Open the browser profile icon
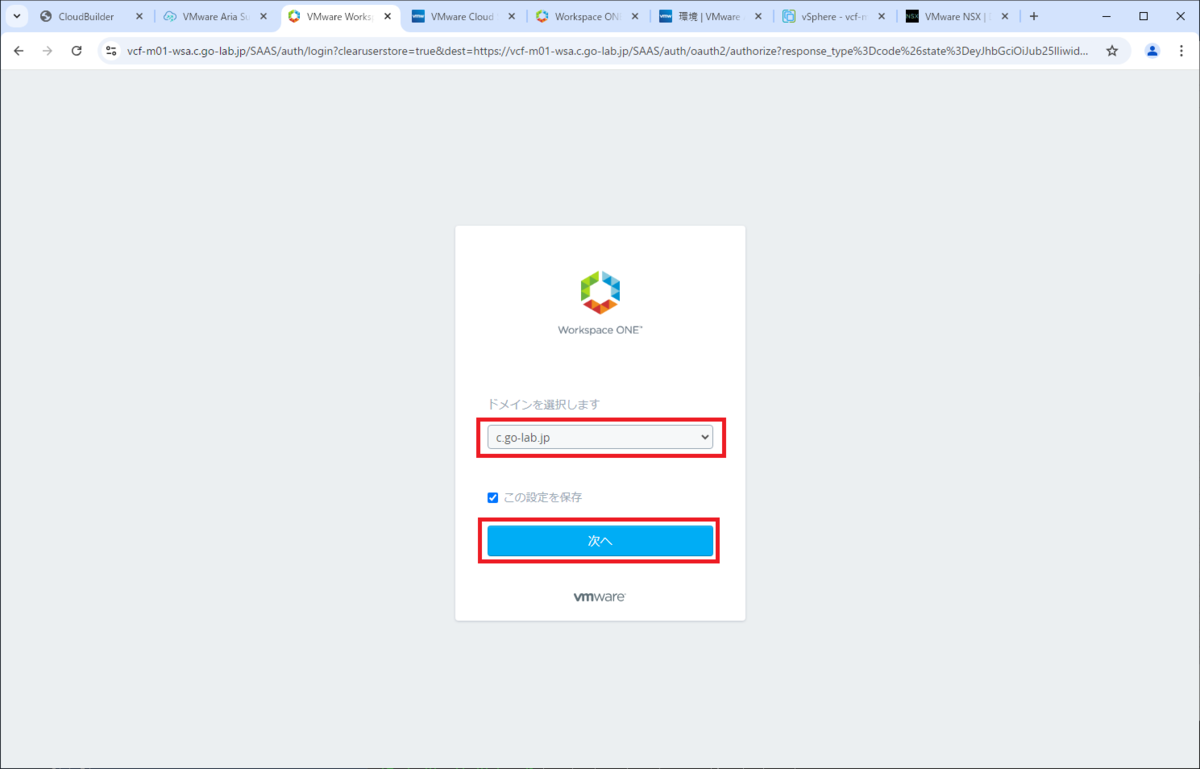1200x769 pixels. click(1152, 50)
